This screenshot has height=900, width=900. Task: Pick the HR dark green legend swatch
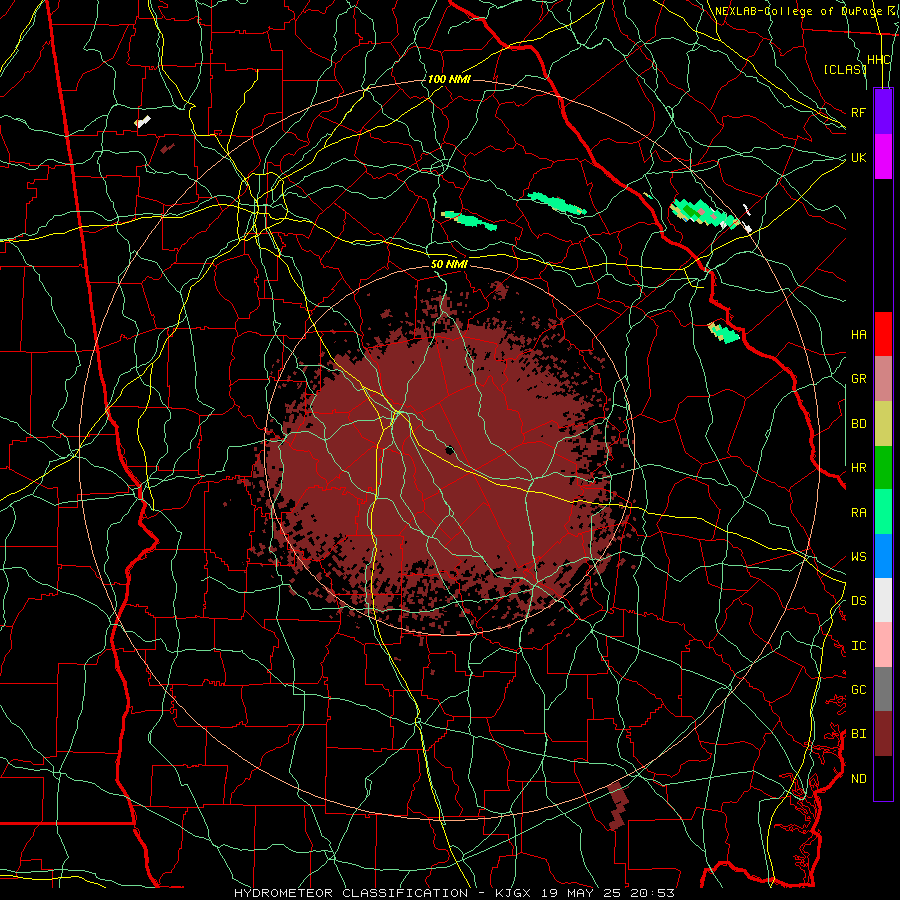click(x=883, y=467)
